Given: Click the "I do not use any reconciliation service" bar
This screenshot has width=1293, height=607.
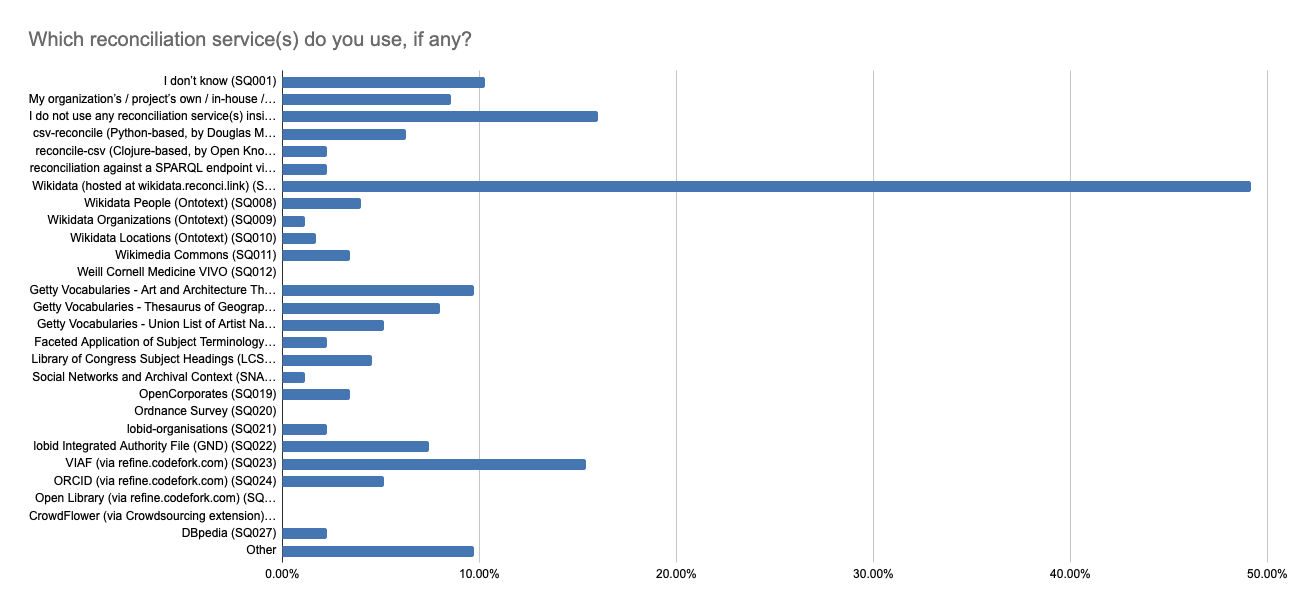Looking at the screenshot, I should click(440, 116).
